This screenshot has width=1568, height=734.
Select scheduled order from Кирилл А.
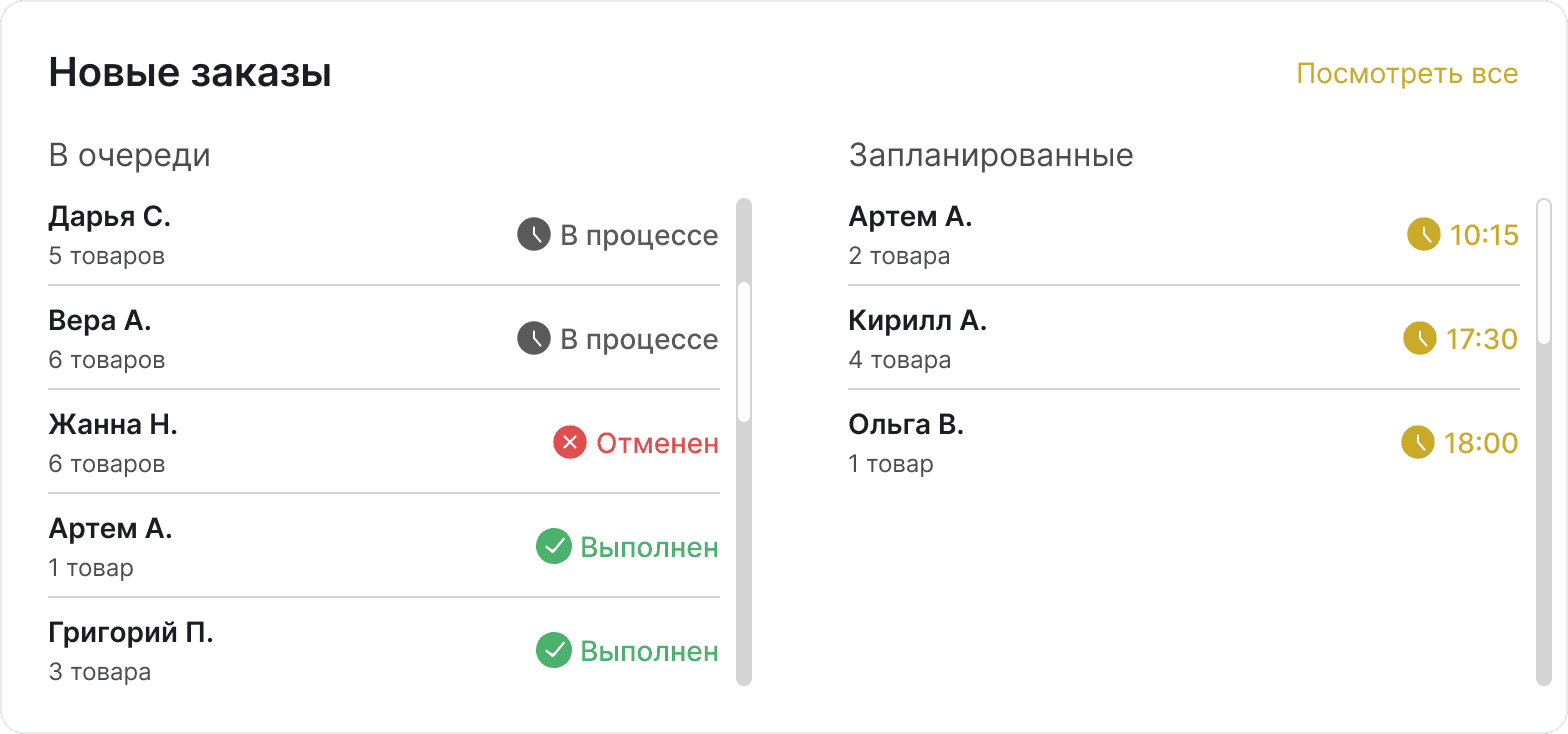(1184, 339)
